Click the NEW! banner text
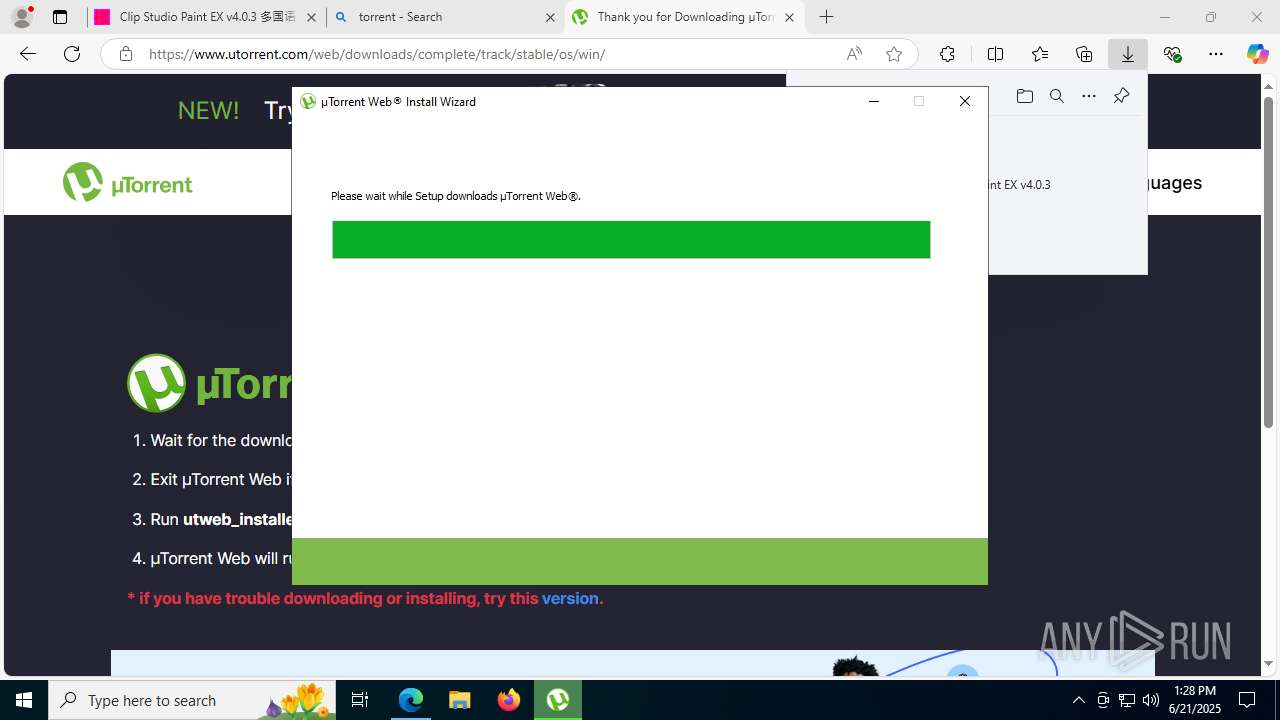Screen dimensions: 1280x720 (x=208, y=110)
